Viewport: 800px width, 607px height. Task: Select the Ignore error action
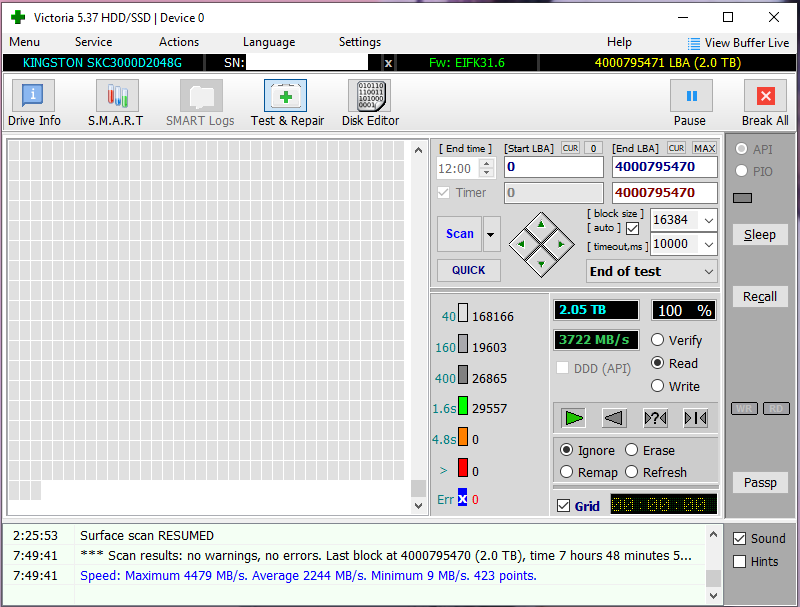coord(566,450)
